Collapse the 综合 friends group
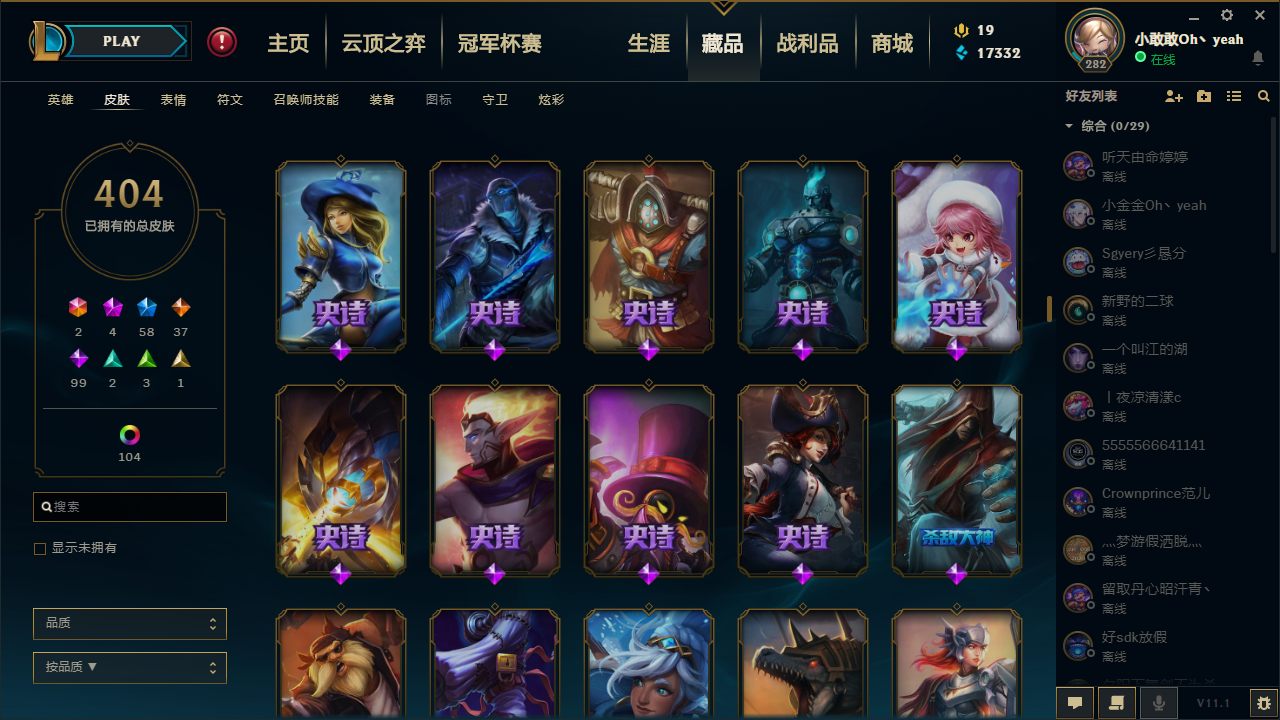 (x=1069, y=127)
